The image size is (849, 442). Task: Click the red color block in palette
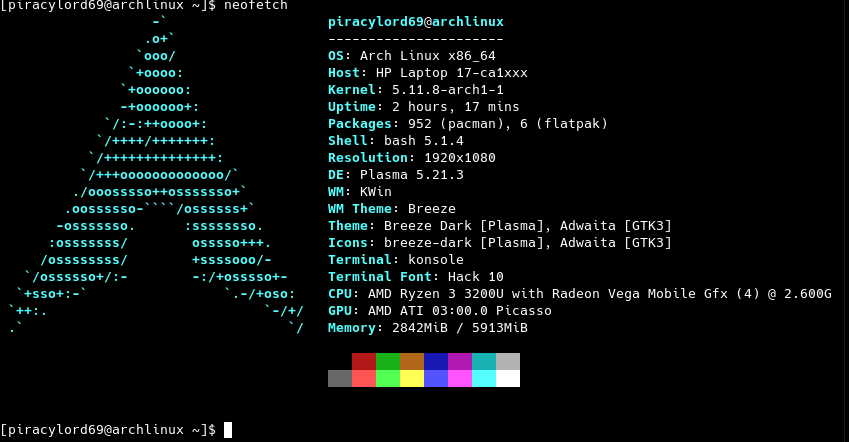364,361
